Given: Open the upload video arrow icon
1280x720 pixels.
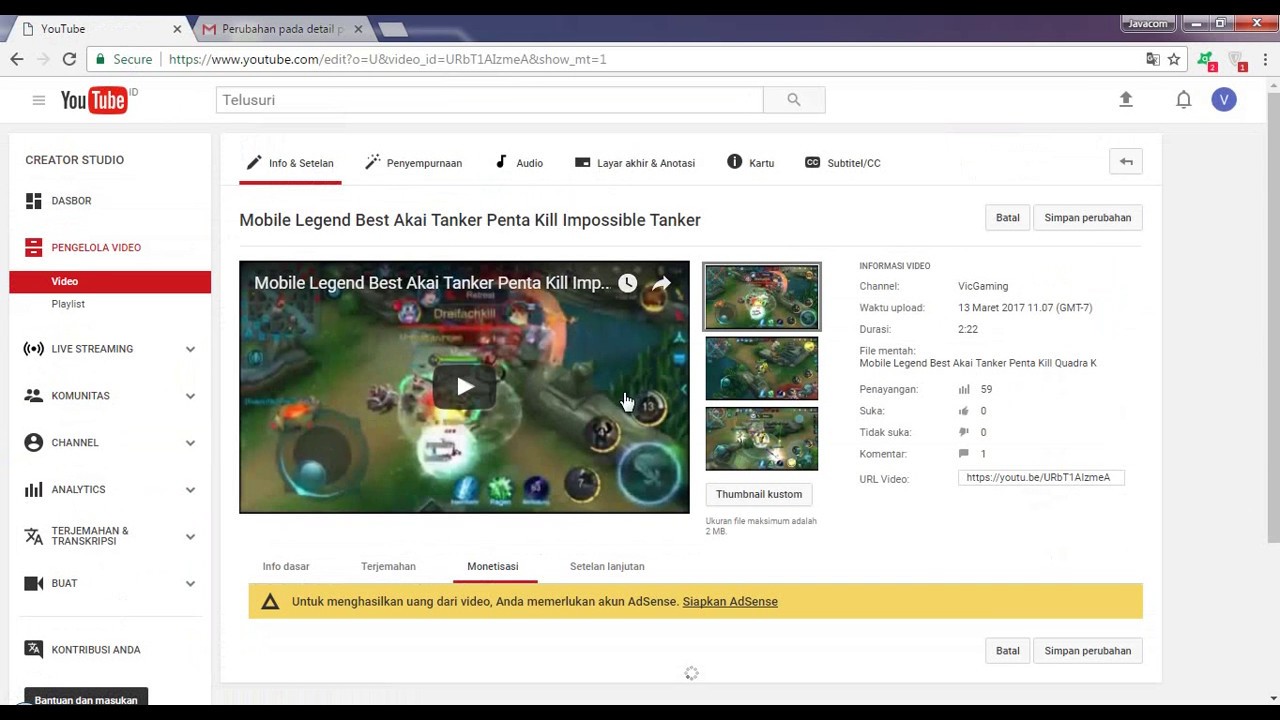Looking at the screenshot, I should coord(1126,99).
